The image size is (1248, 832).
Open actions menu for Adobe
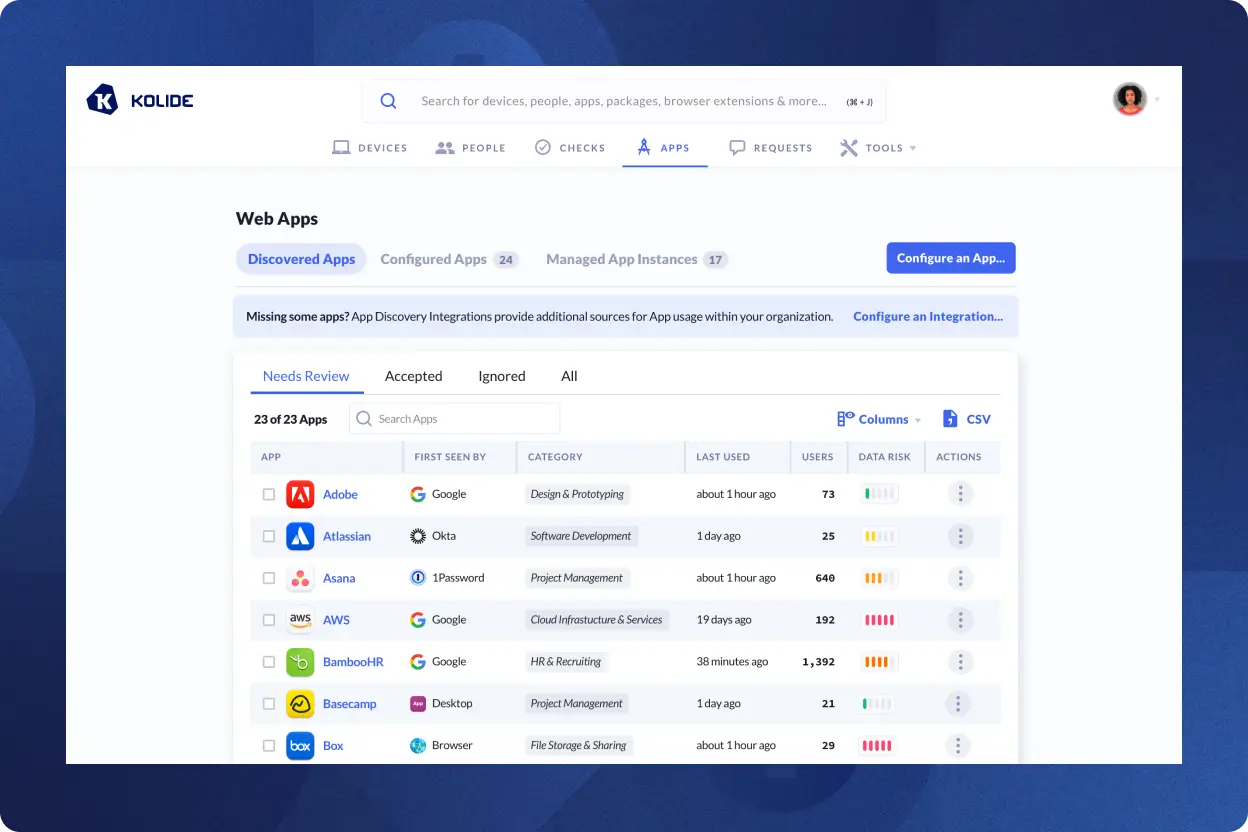(960, 494)
